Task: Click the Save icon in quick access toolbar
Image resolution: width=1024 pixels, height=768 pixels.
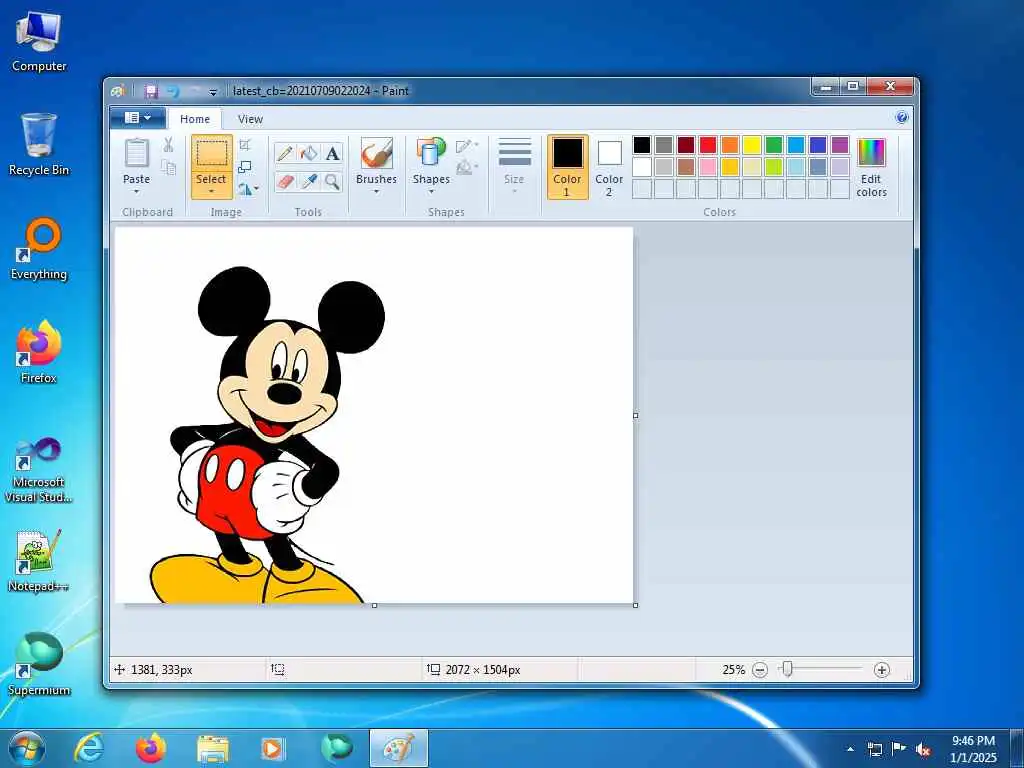Action: point(152,91)
